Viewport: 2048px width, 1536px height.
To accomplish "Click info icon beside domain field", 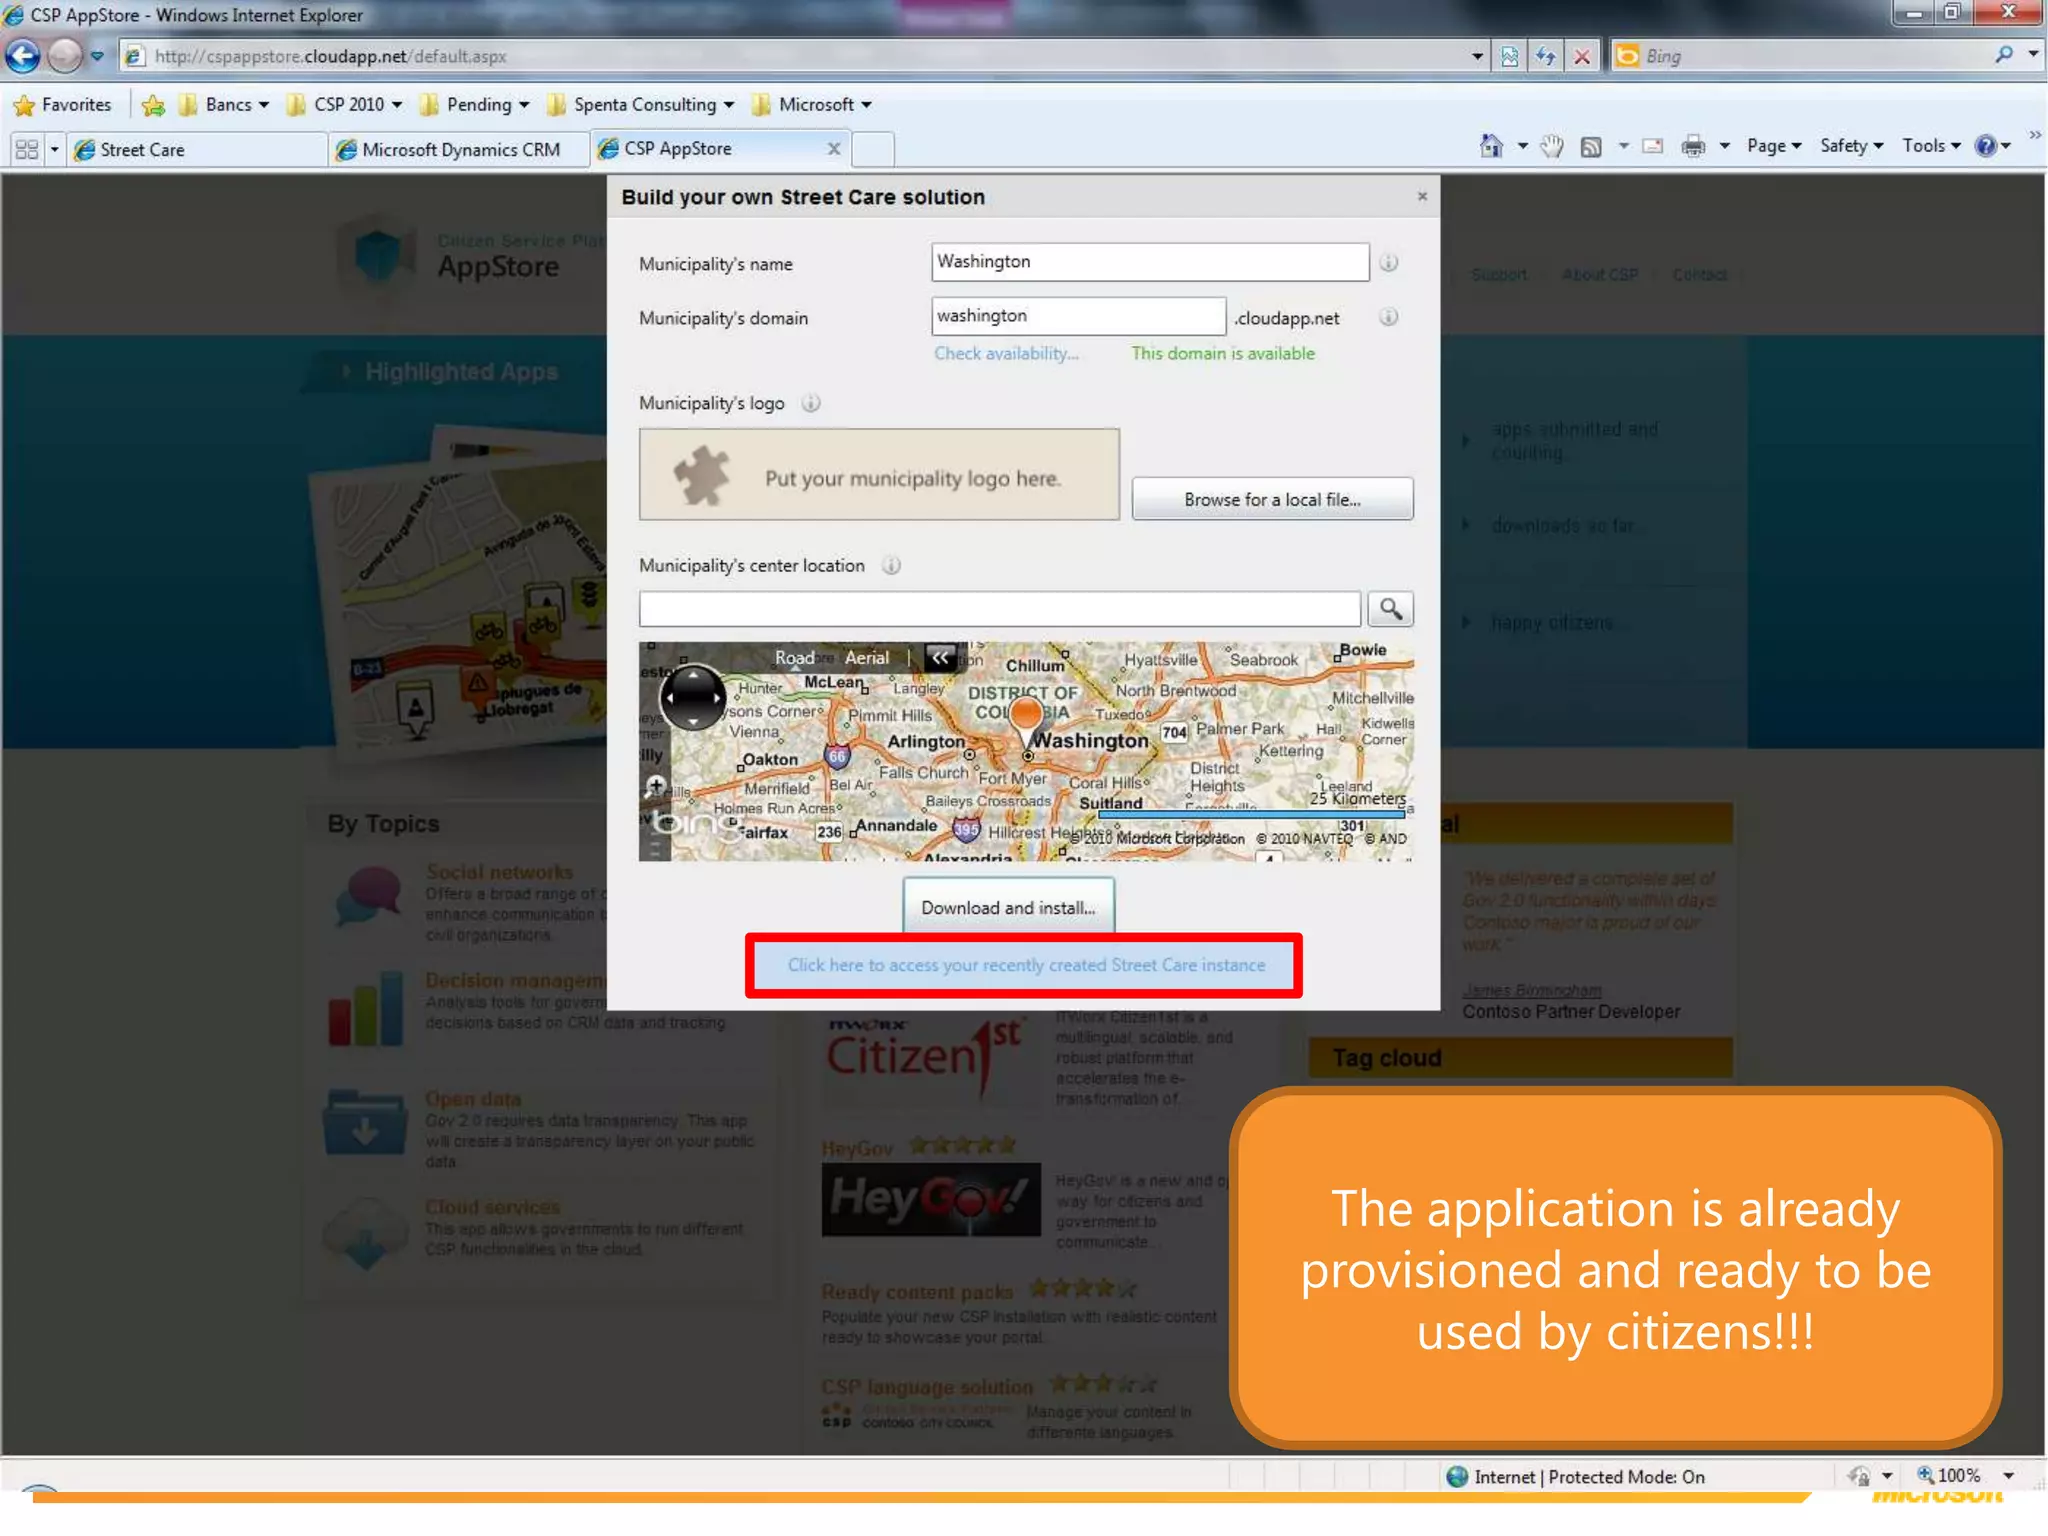I will click(x=1389, y=317).
